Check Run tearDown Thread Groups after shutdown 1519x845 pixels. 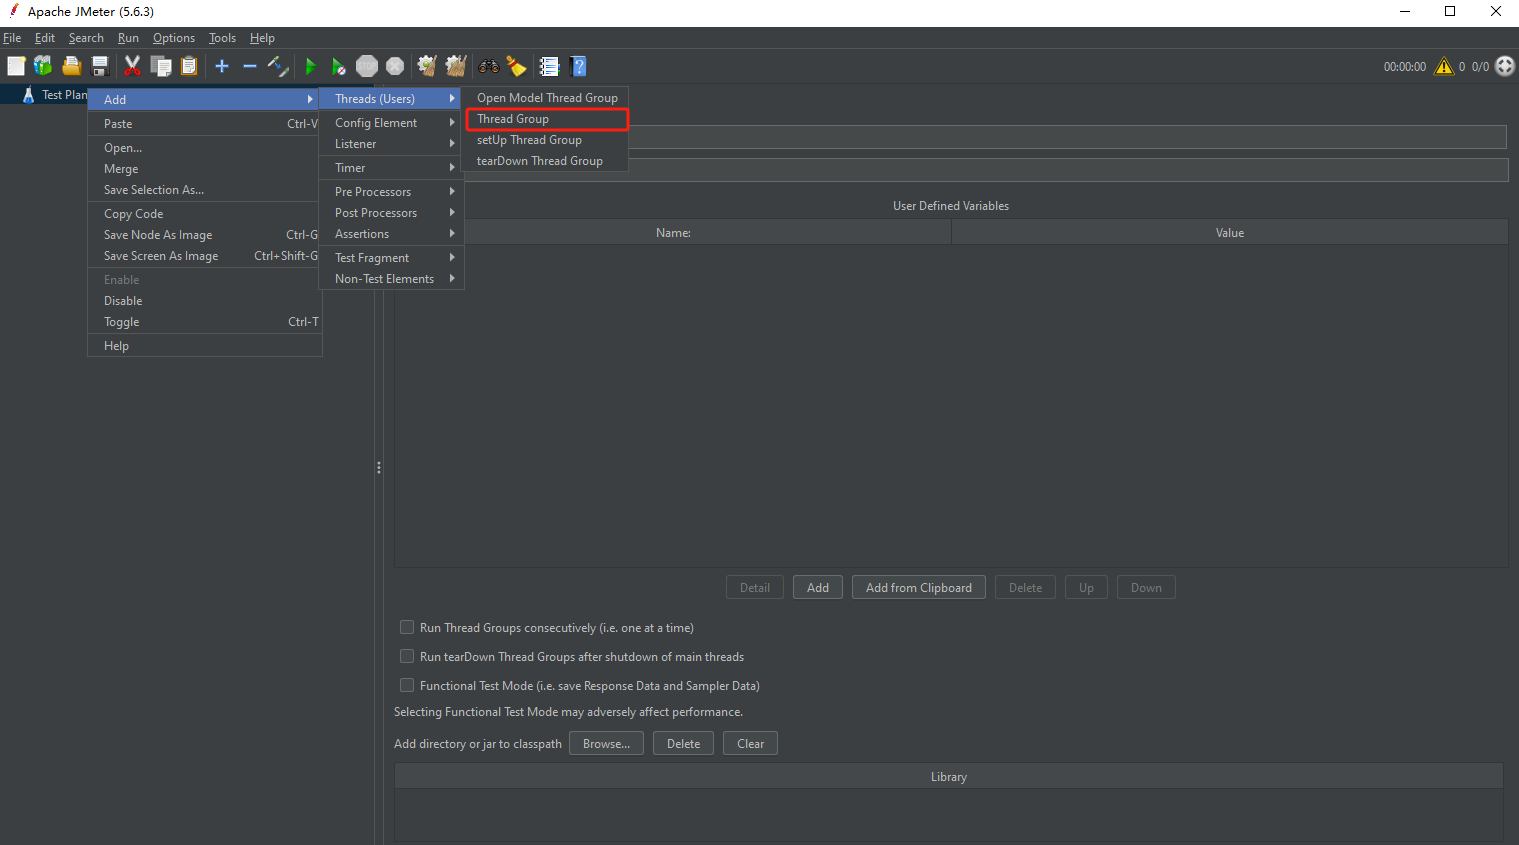pos(407,656)
